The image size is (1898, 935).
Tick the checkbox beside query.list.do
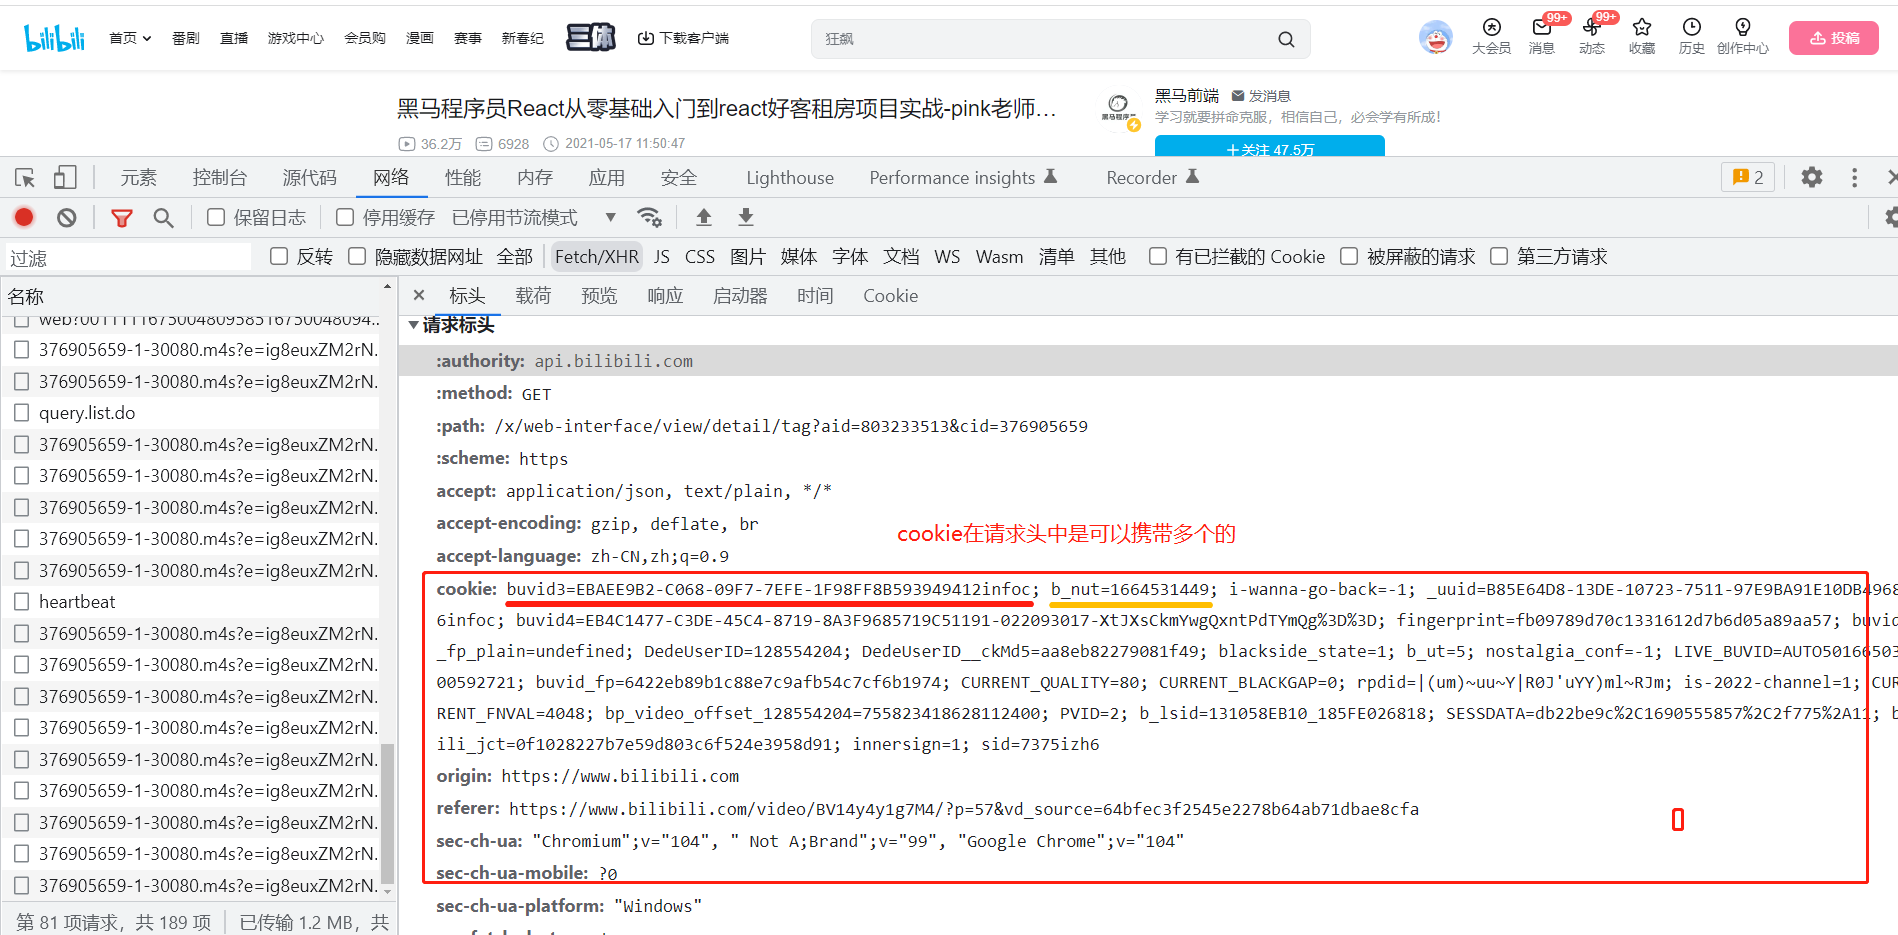[21, 412]
